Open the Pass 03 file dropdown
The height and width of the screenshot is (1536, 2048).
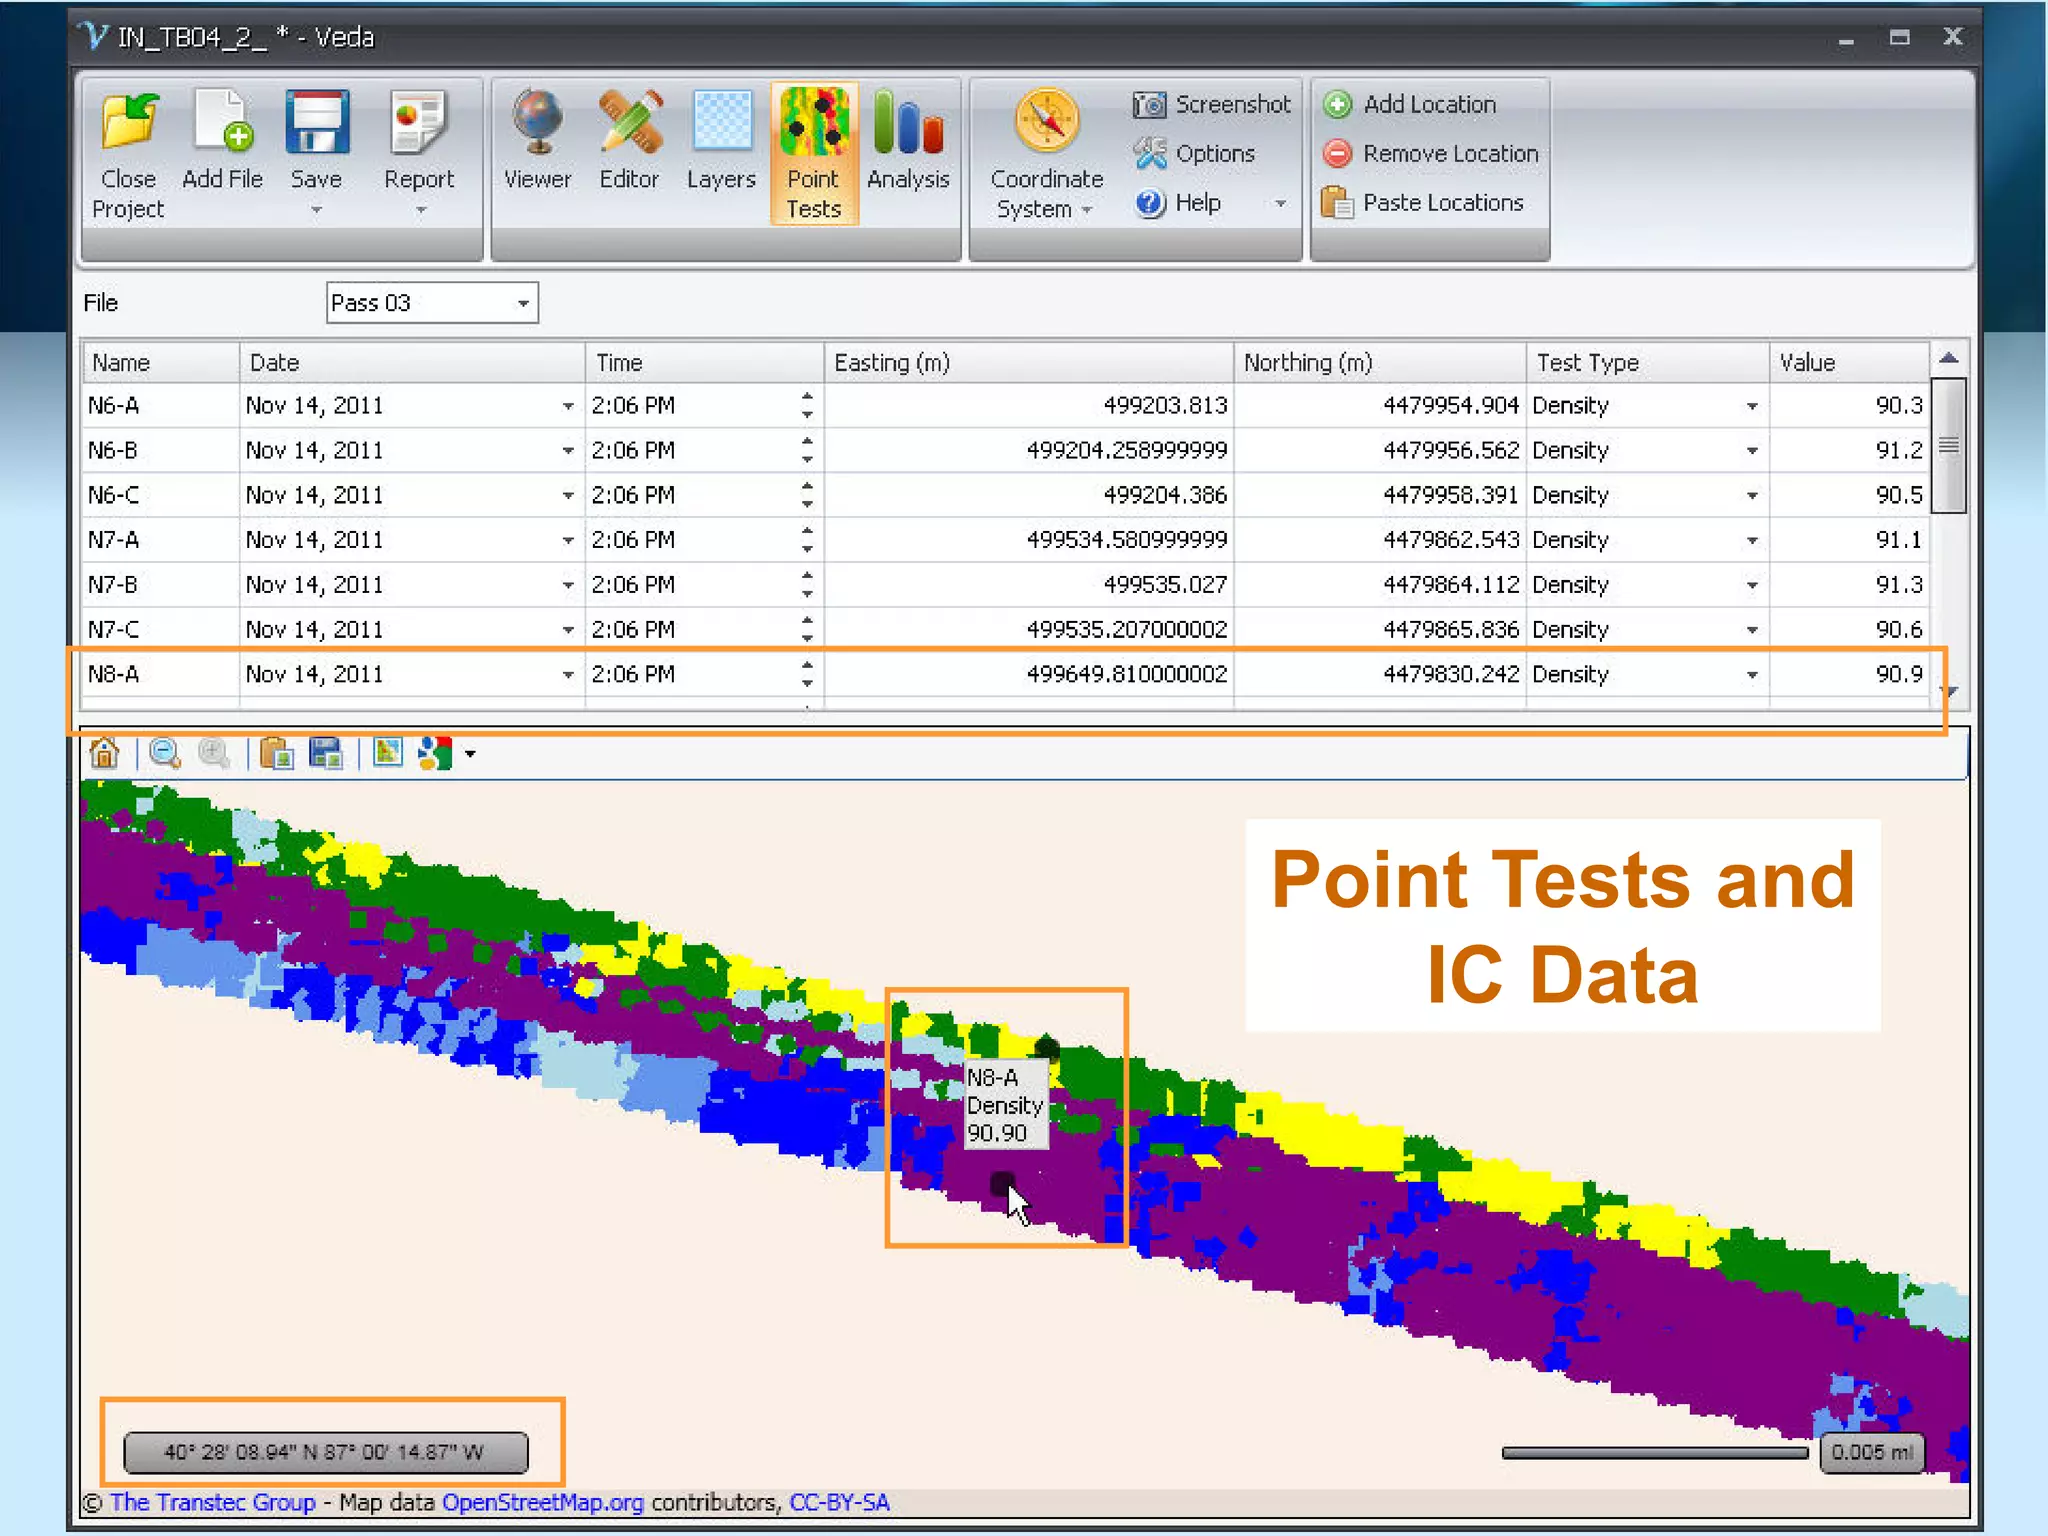click(x=523, y=303)
